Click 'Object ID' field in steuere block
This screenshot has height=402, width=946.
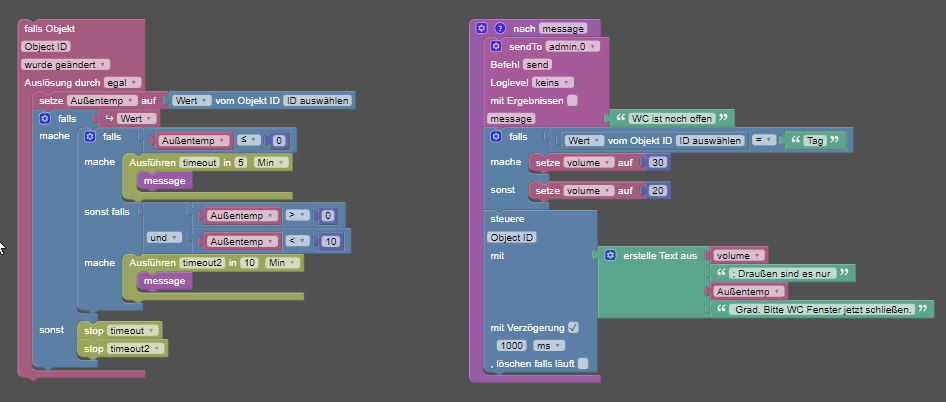[x=512, y=237]
